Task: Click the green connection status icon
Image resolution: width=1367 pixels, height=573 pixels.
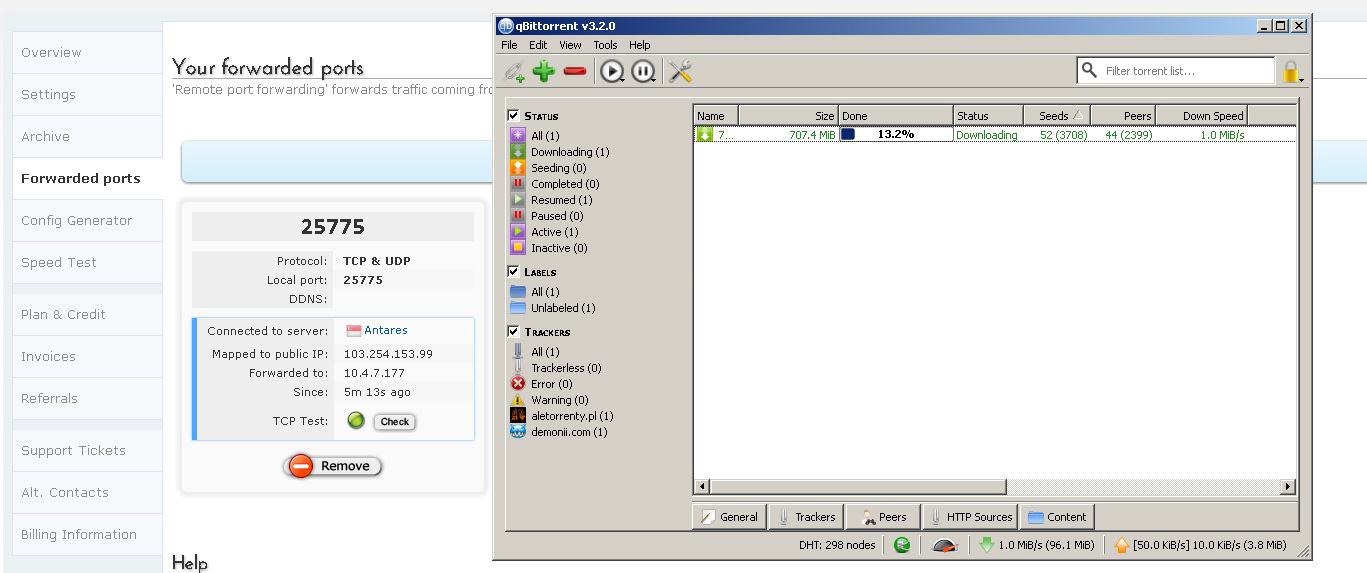Action: [x=902, y=545]
